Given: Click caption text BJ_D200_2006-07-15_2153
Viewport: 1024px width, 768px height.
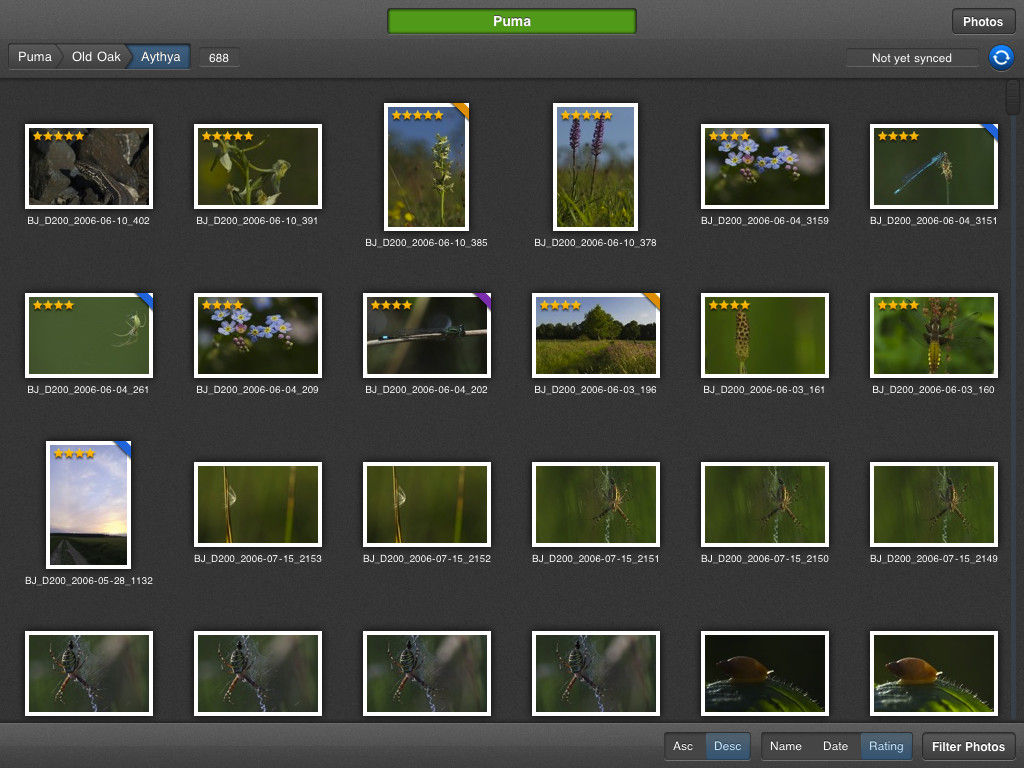Looking at the screenshot, I should (258, 558).
